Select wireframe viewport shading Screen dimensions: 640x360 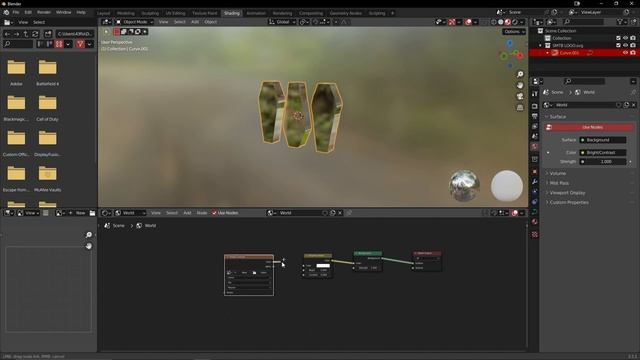493,22
